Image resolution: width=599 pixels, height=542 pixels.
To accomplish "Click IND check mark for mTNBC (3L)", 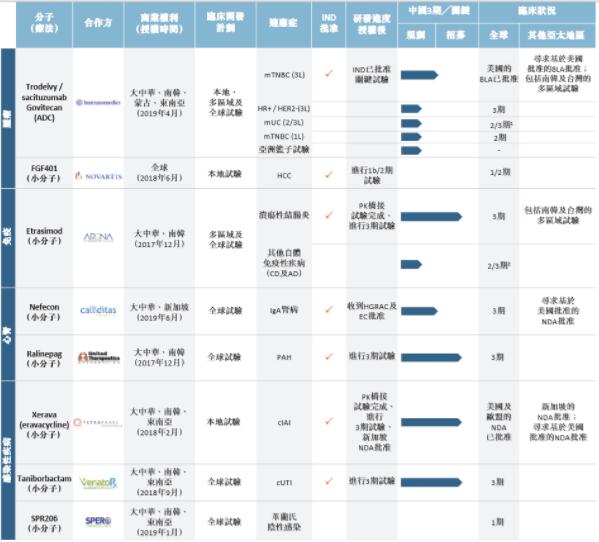I will [x=329, y=74].
